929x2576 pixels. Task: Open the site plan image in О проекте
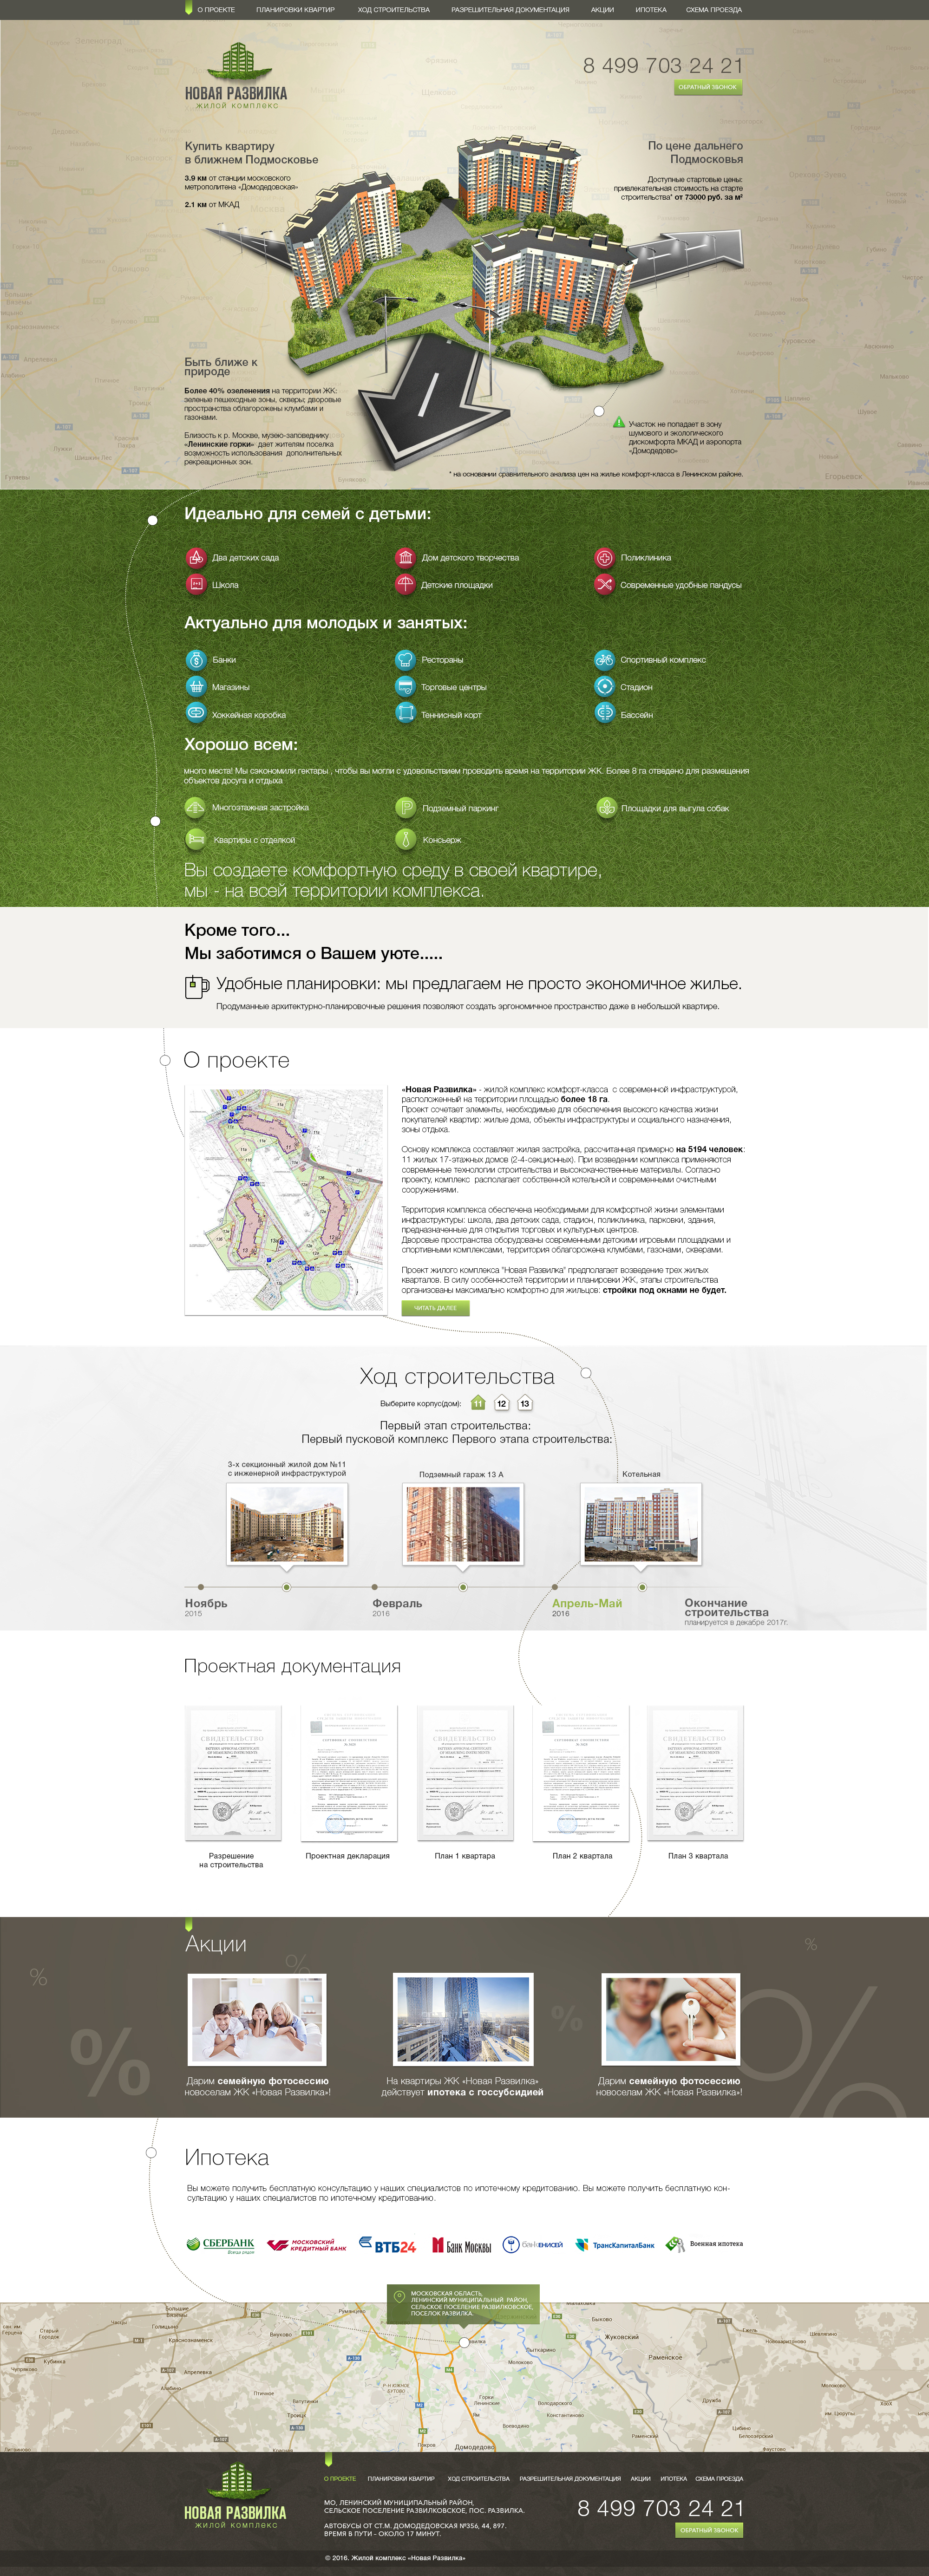pos(285,1201)
